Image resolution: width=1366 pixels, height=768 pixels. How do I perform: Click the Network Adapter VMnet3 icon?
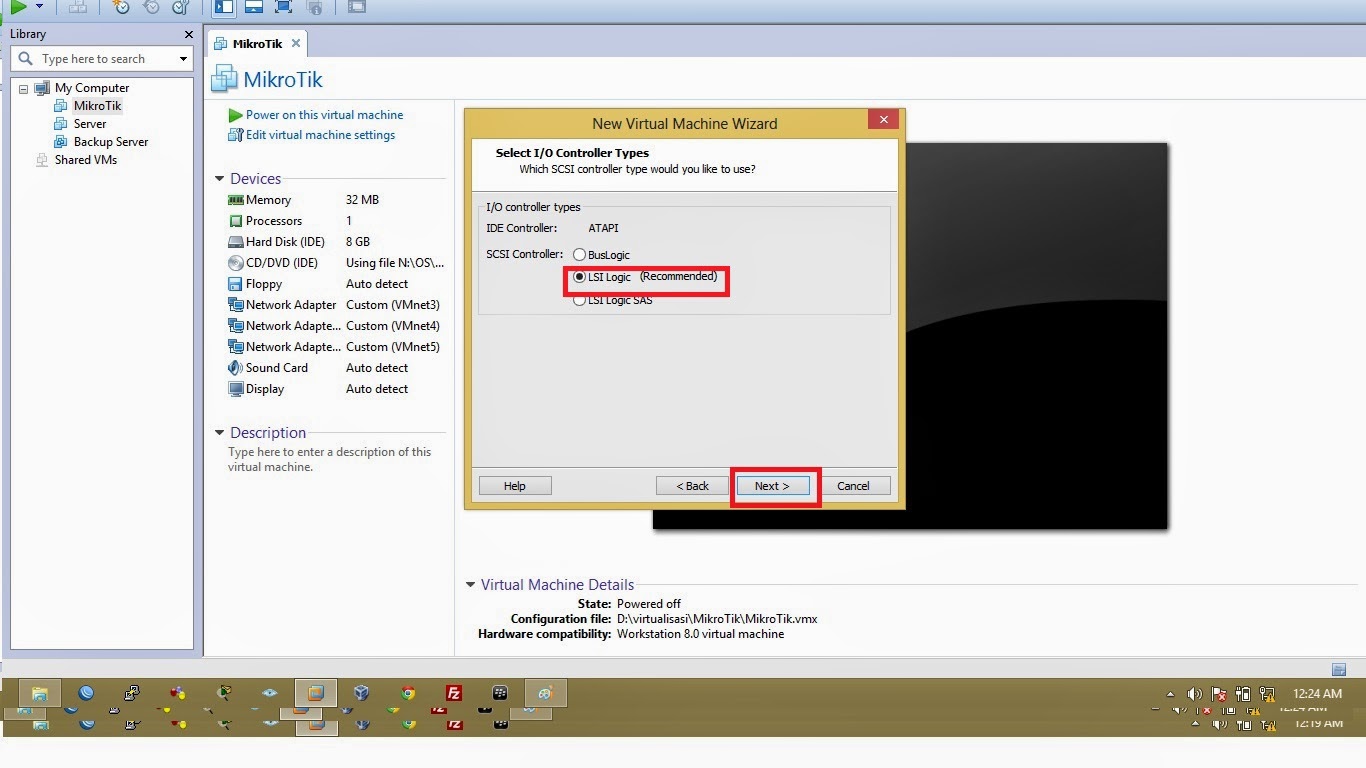coord(236,305)
